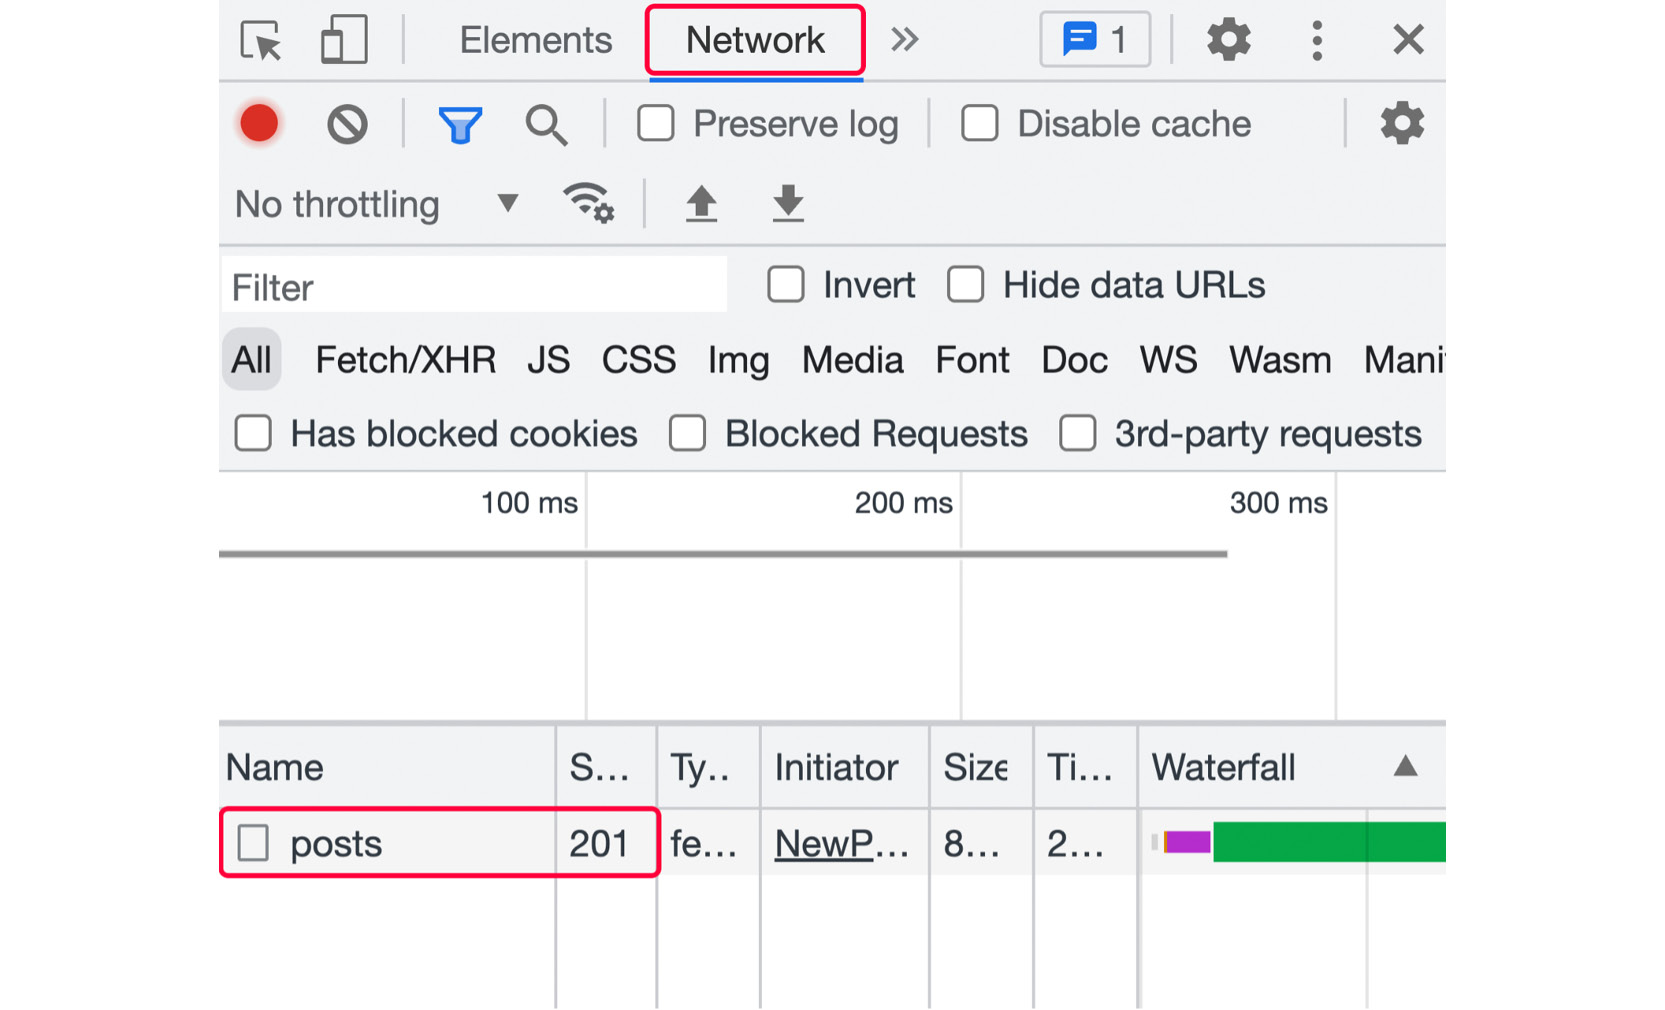
Task: Enable Disable cache
Action: pos(979,123)
